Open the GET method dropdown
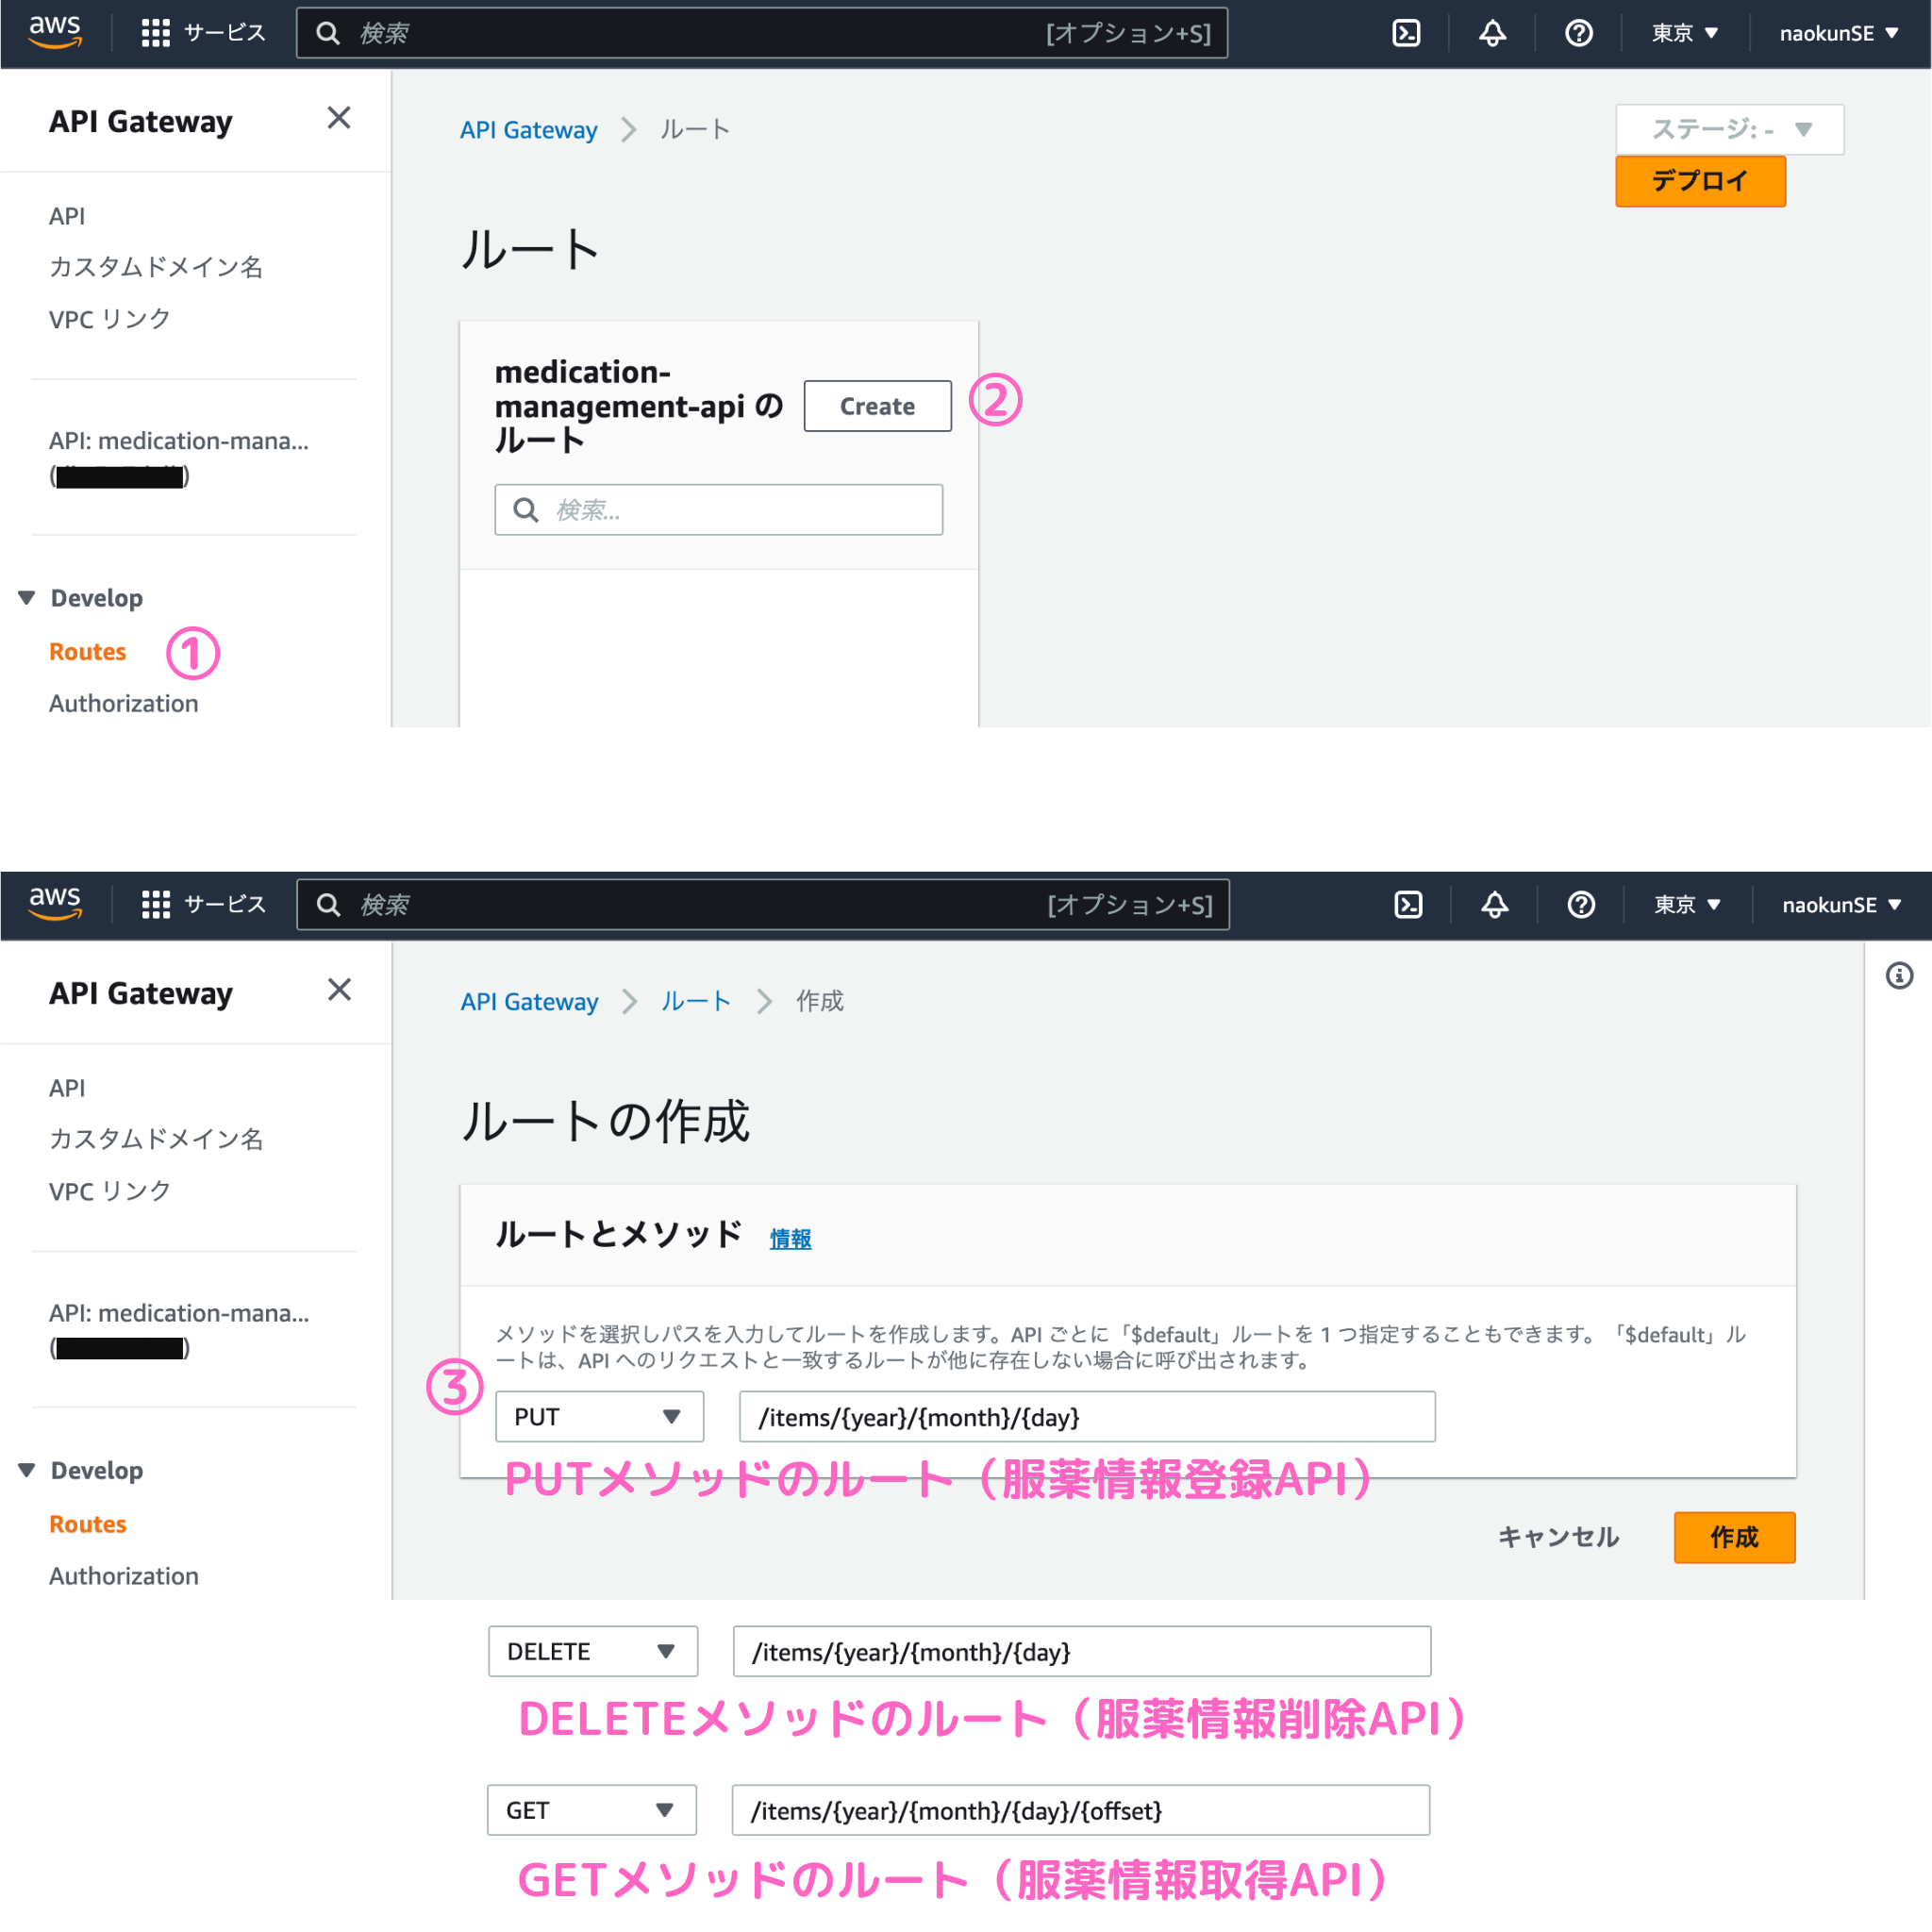This screenshot has width=1932, height=1932. (591, 1810)
